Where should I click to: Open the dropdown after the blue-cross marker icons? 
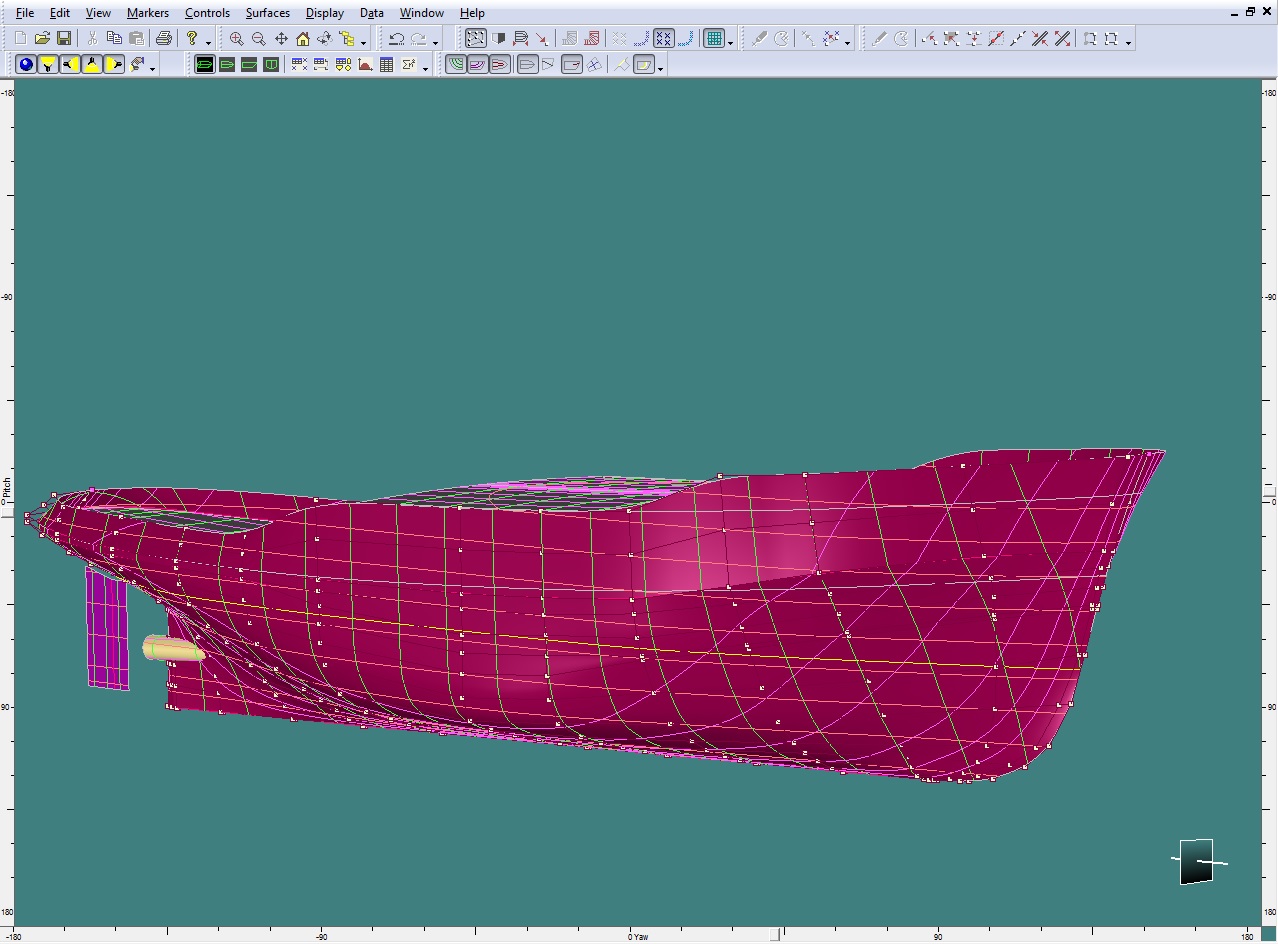tap(848, 41)
